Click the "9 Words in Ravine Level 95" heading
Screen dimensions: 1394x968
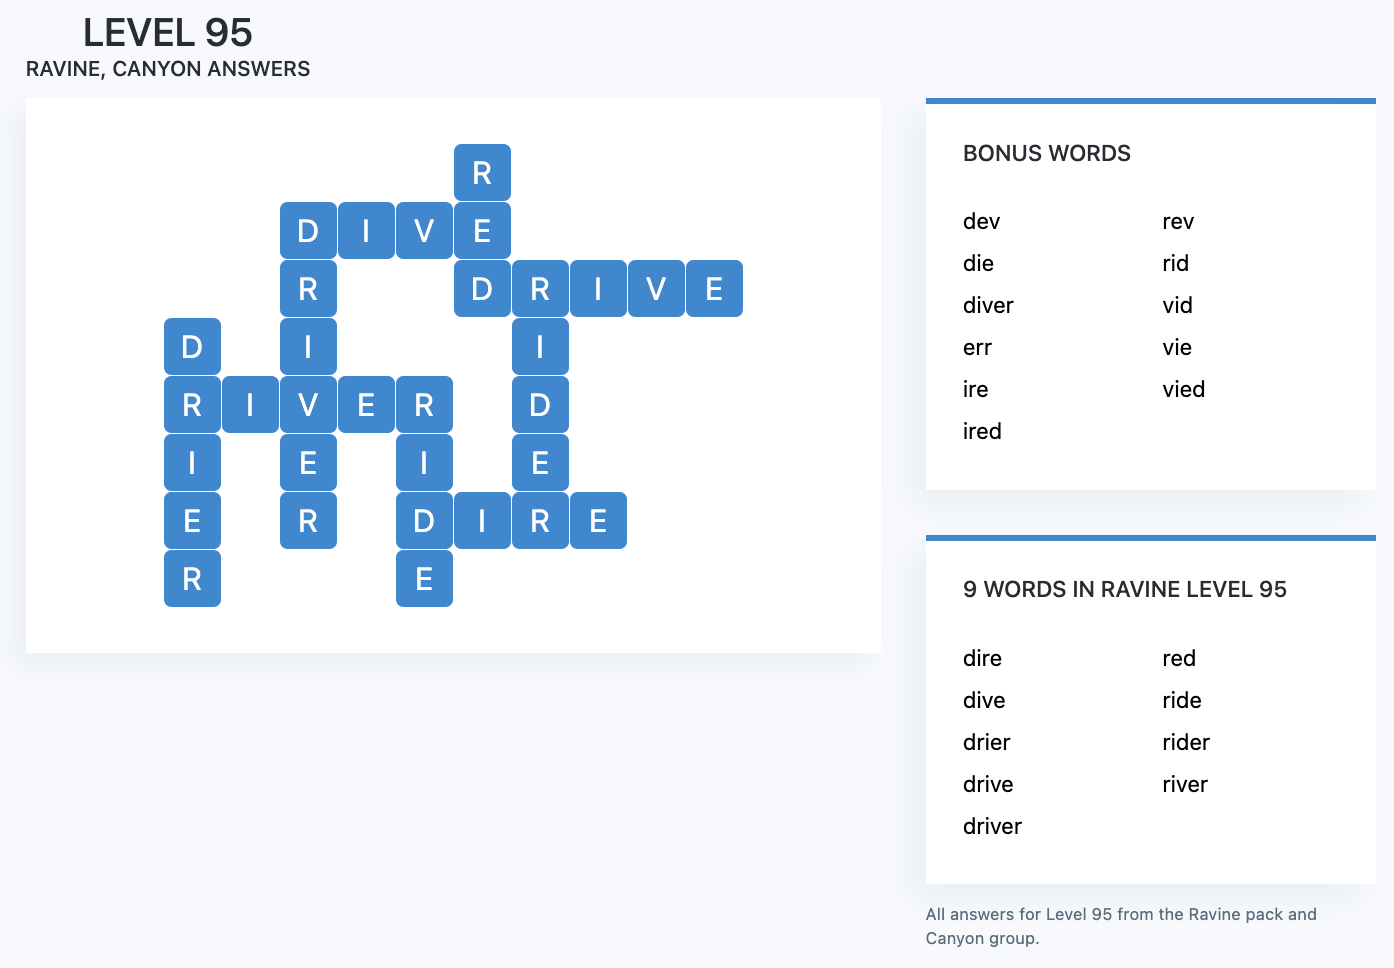(x=1124, y=590)
